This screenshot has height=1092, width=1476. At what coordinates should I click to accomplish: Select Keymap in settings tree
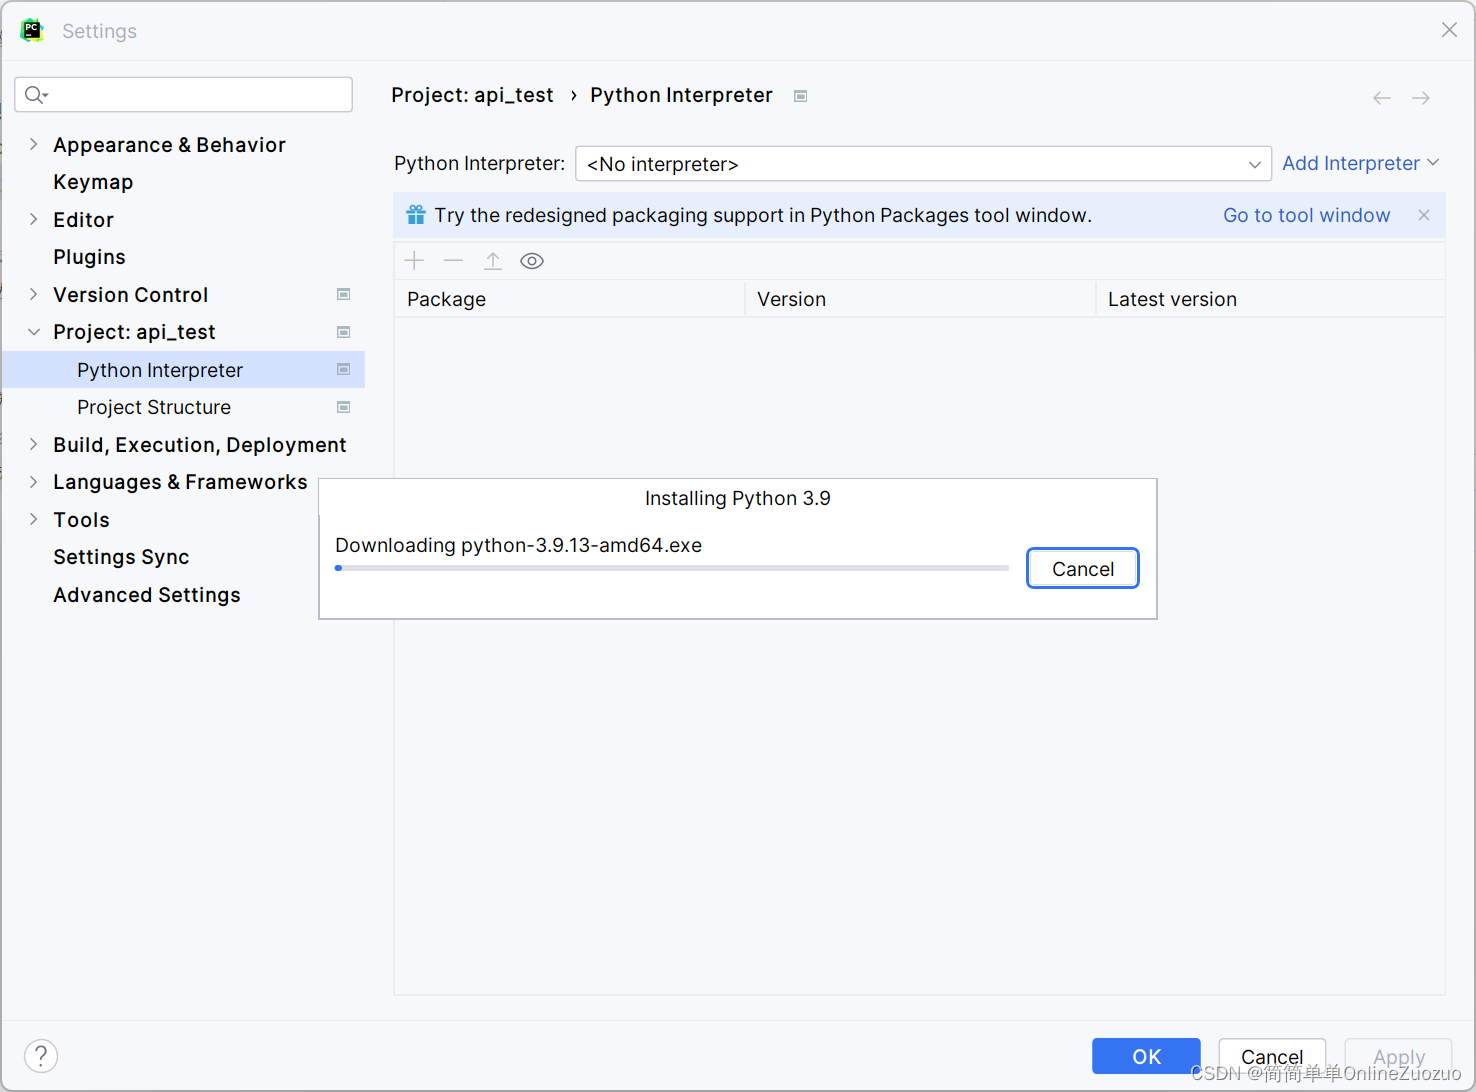pyautogui.click(x=93, y=182)
